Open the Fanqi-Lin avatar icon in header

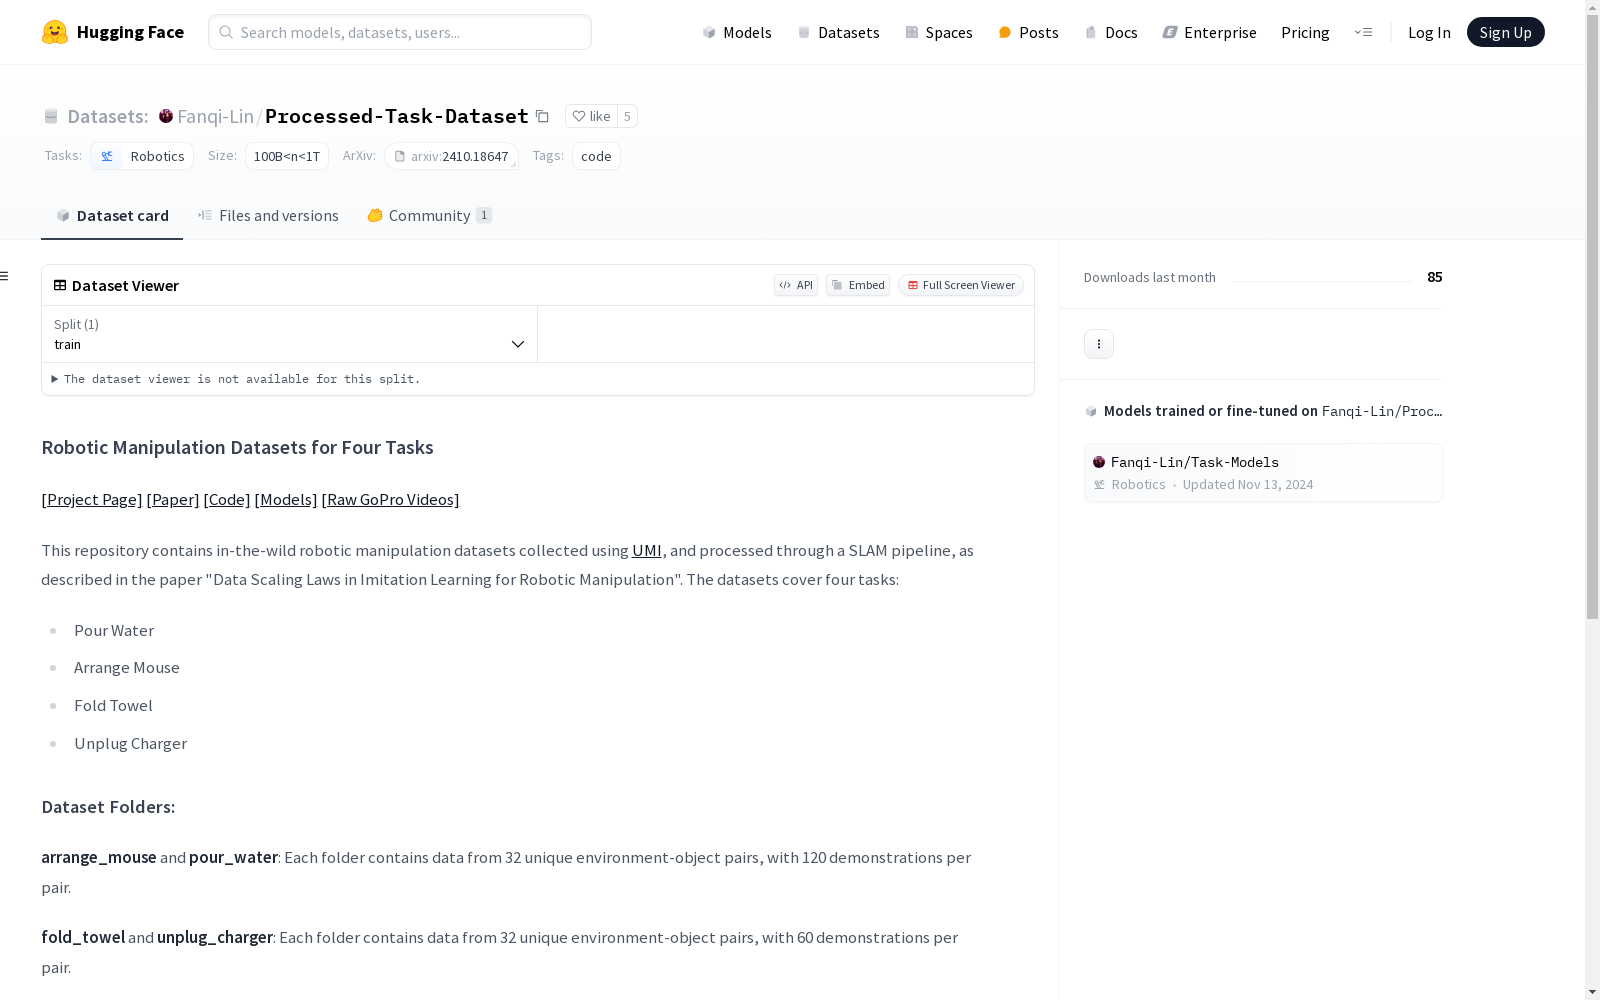pyautogui.click(x=166, y=116)
